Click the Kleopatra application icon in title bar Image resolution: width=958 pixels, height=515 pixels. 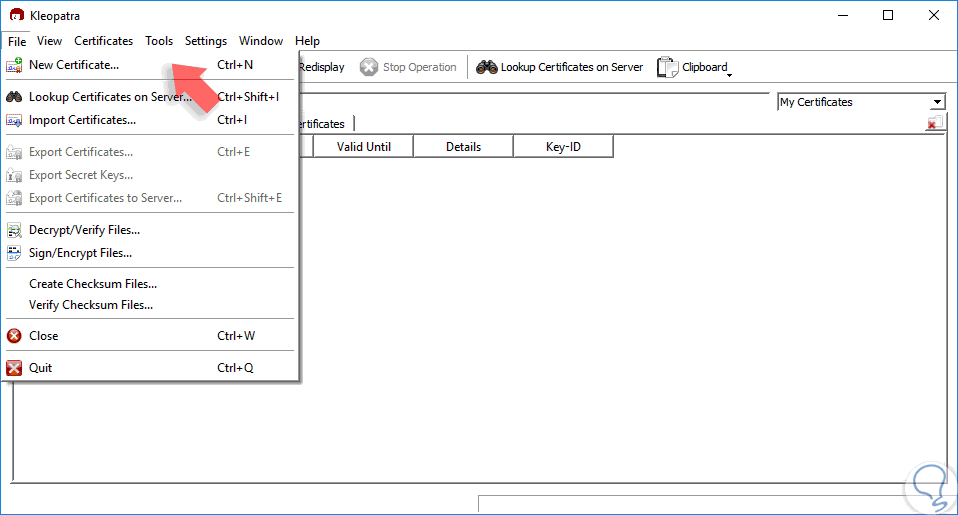coord(16,15)
